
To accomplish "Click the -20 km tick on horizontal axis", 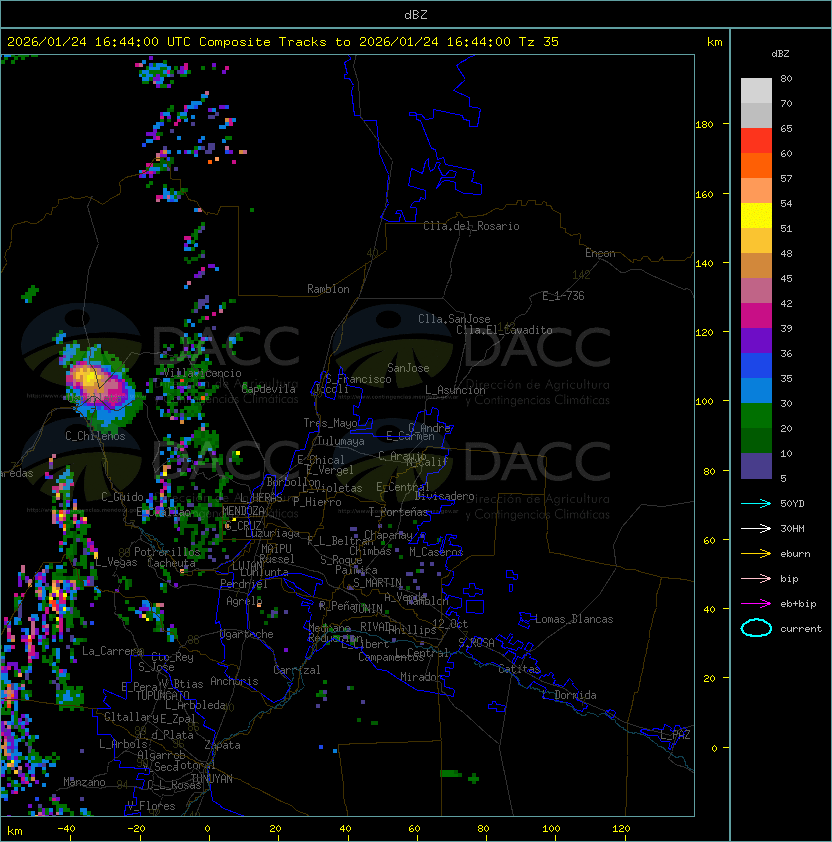I will click(136, 829).
